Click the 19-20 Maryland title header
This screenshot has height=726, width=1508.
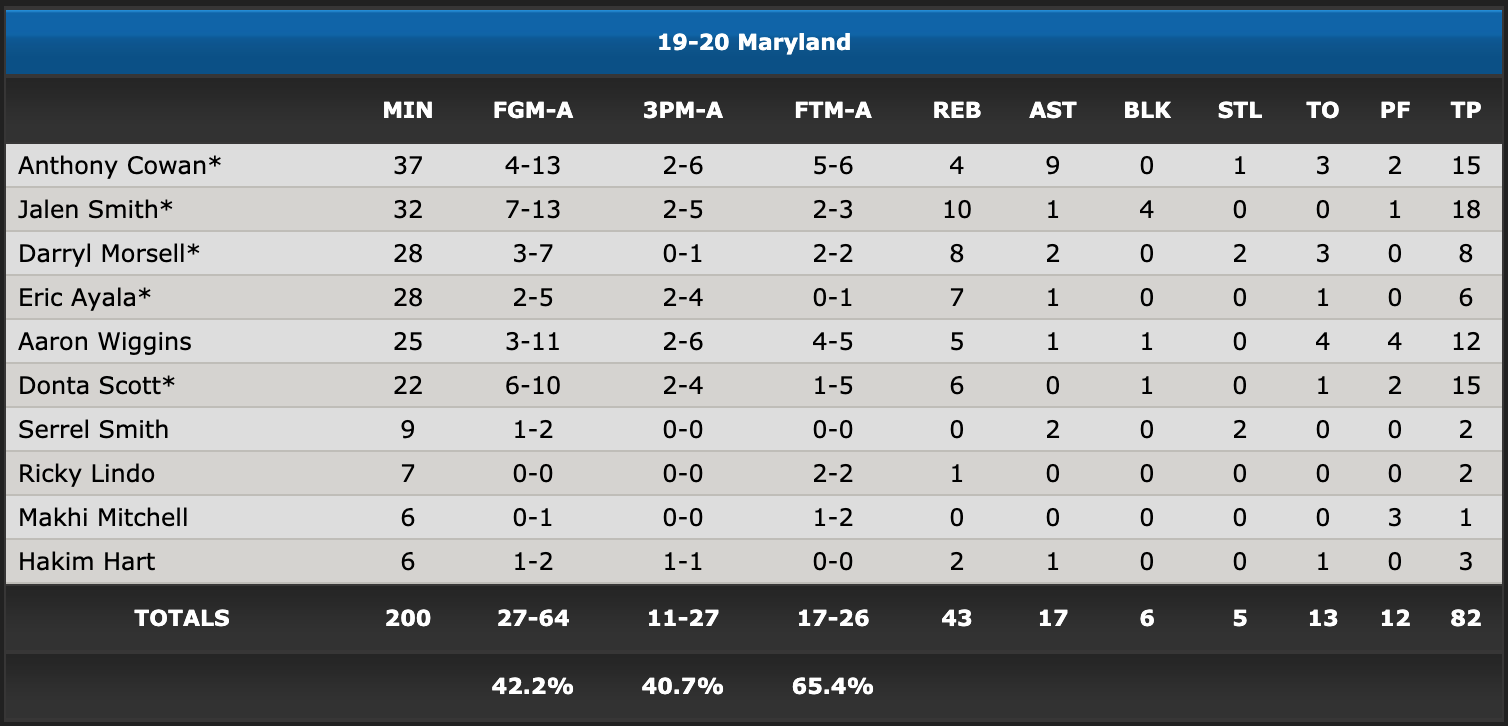coord(754,42)
